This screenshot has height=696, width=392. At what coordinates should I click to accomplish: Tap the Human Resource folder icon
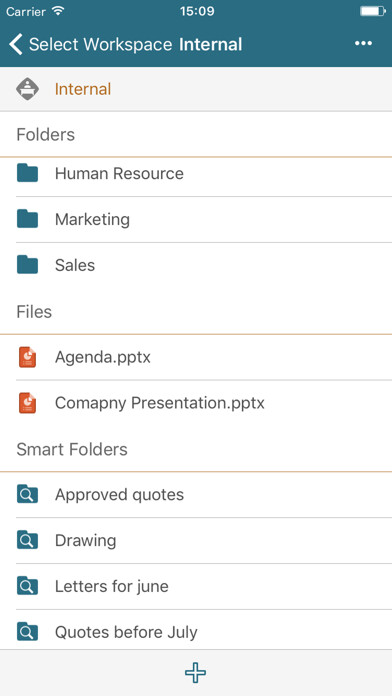click(x=28, y=173)
